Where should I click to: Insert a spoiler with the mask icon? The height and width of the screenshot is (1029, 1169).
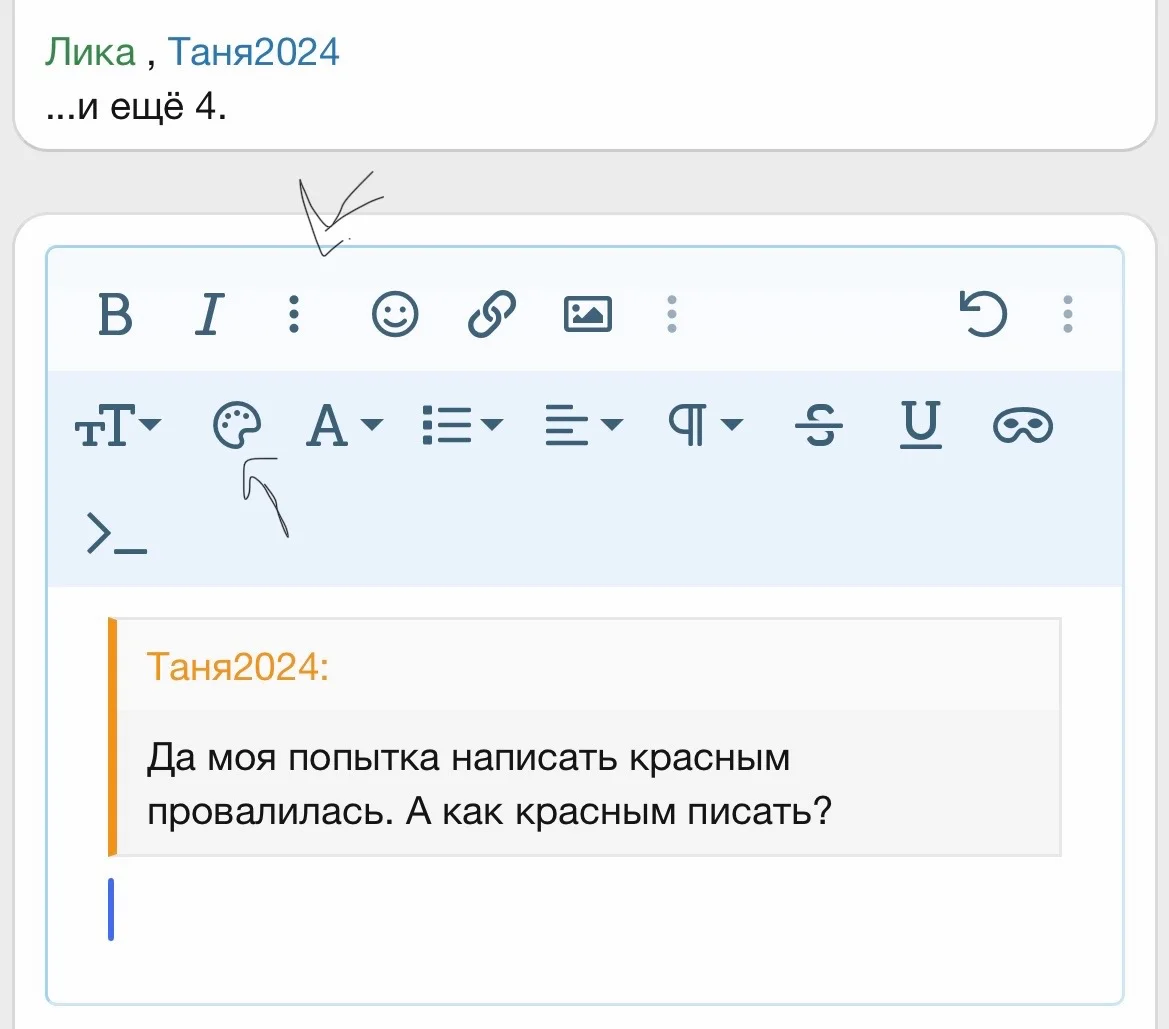(x=1022, y=427)
